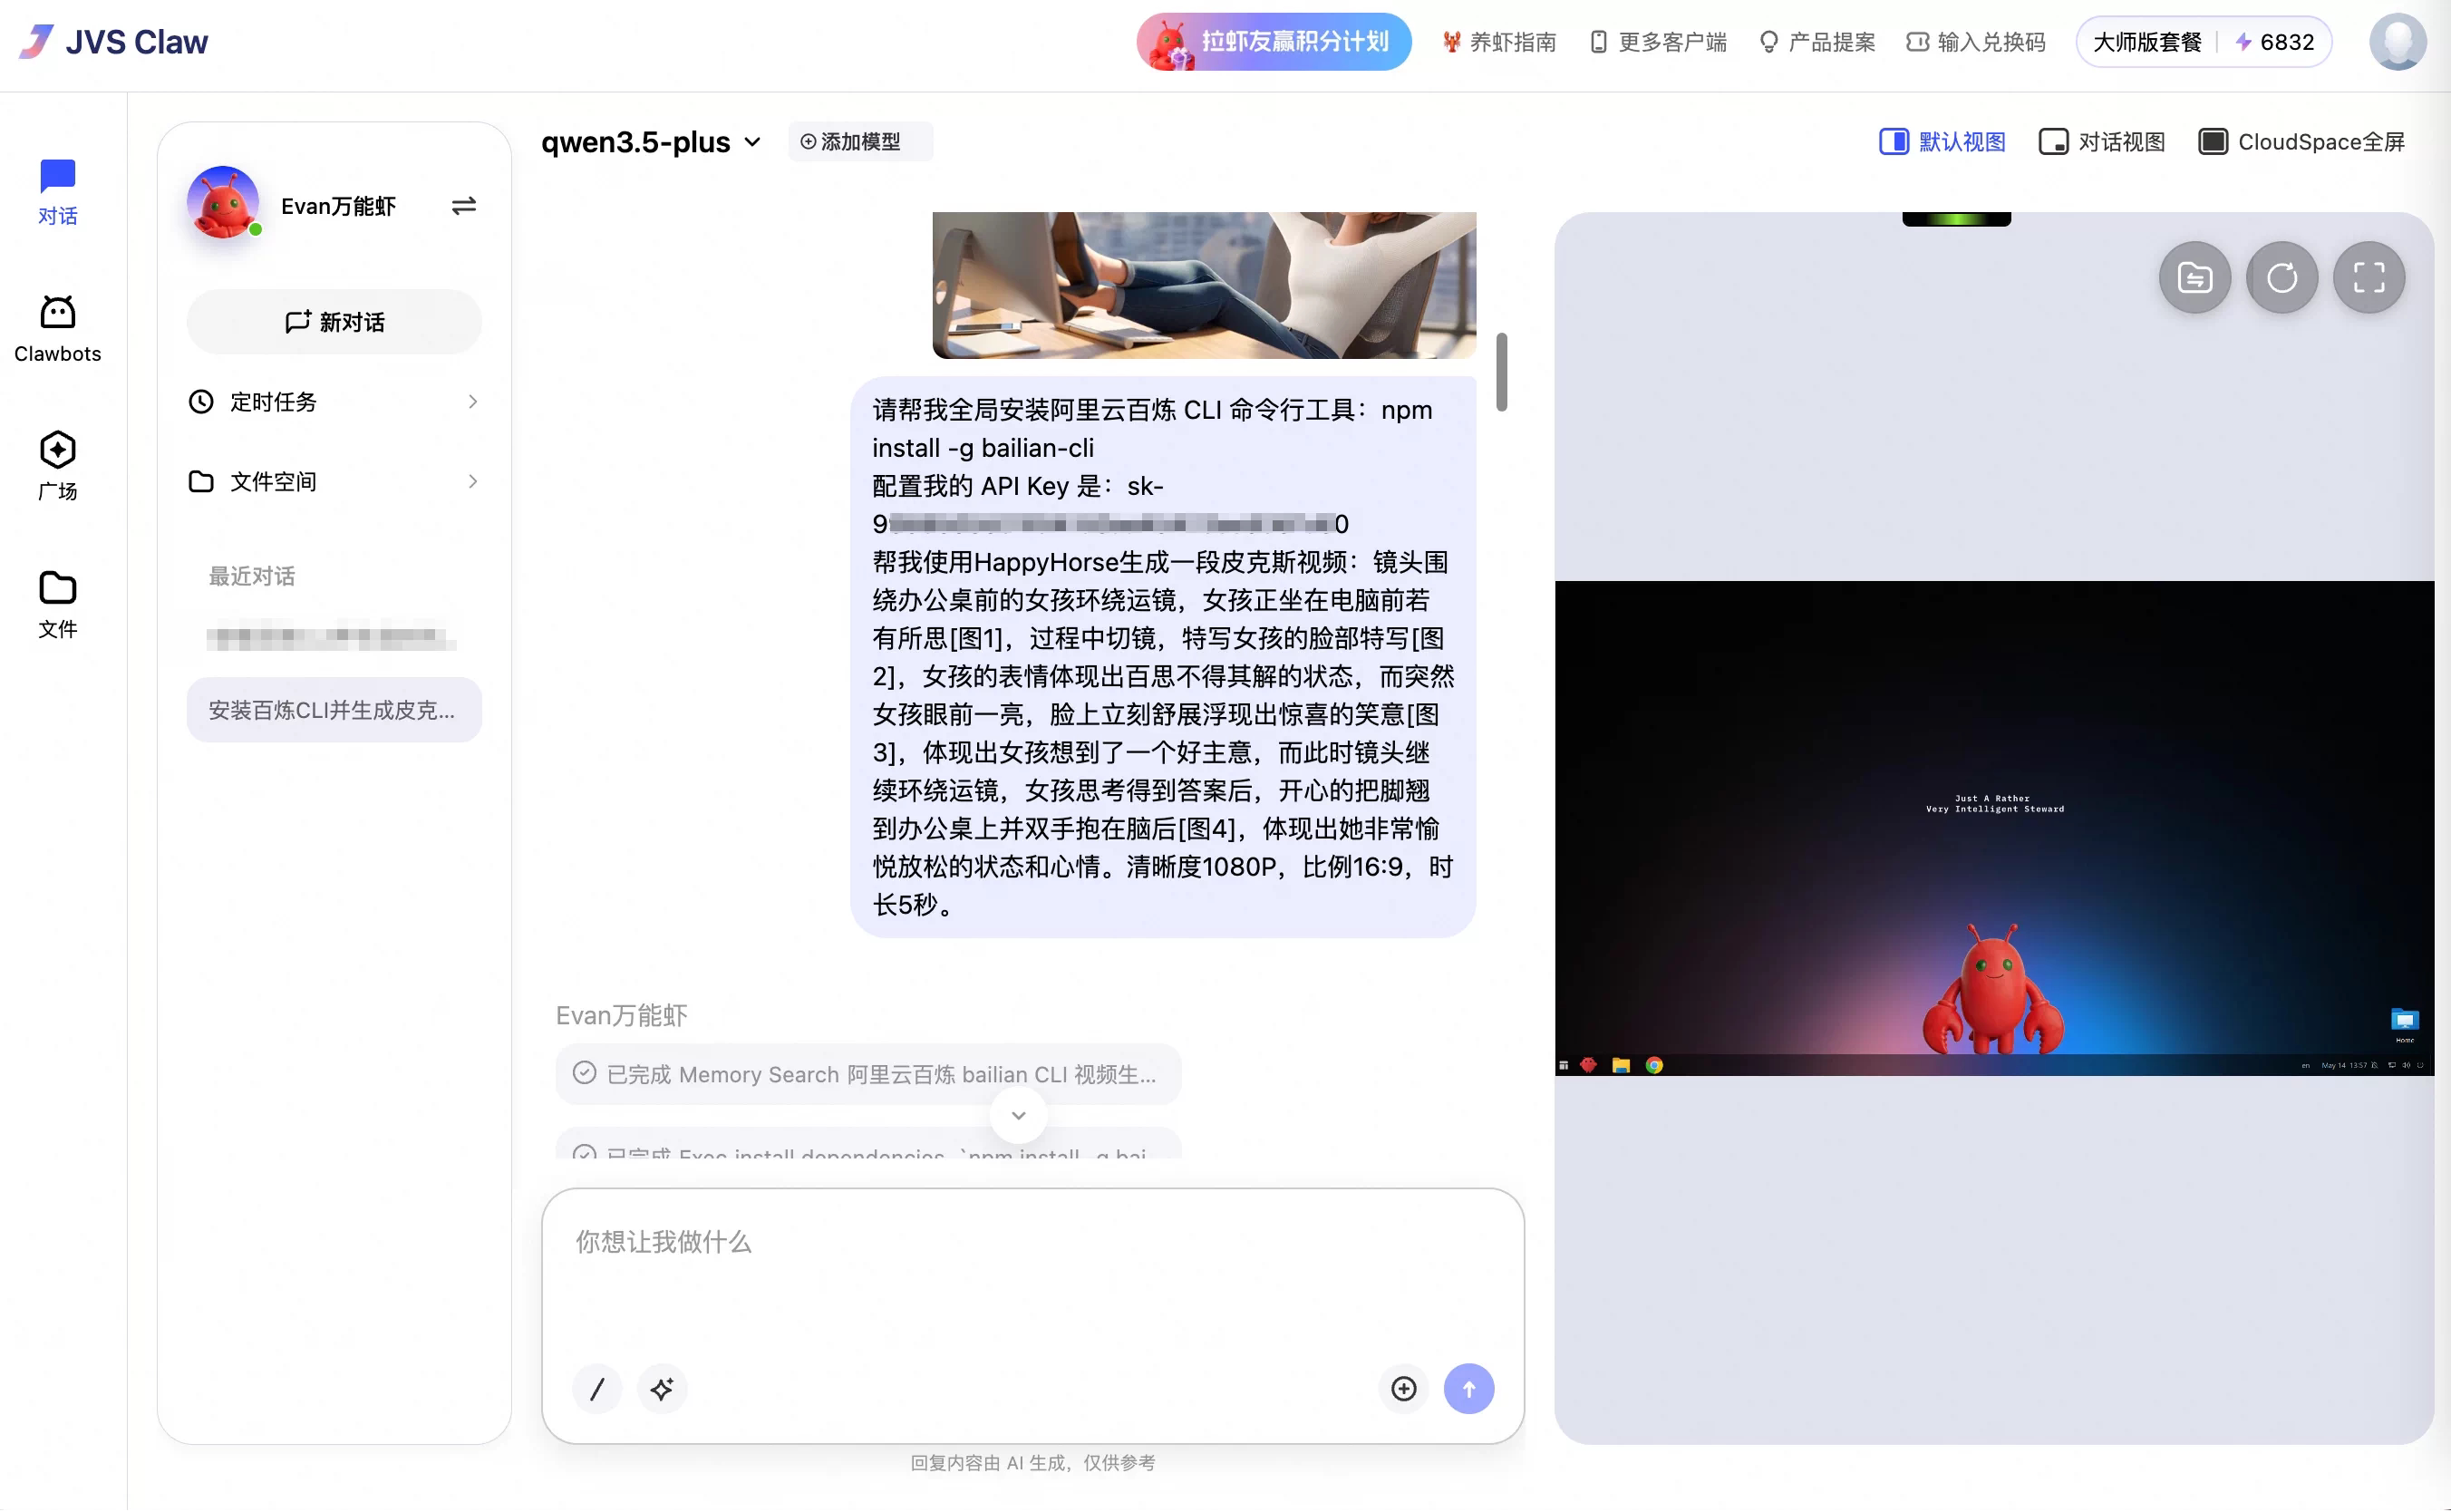Click the user message about bailian-cli install
Image resolution: width=2451 pixels, height=1512 pixels.
click(x=1163, y=657)
